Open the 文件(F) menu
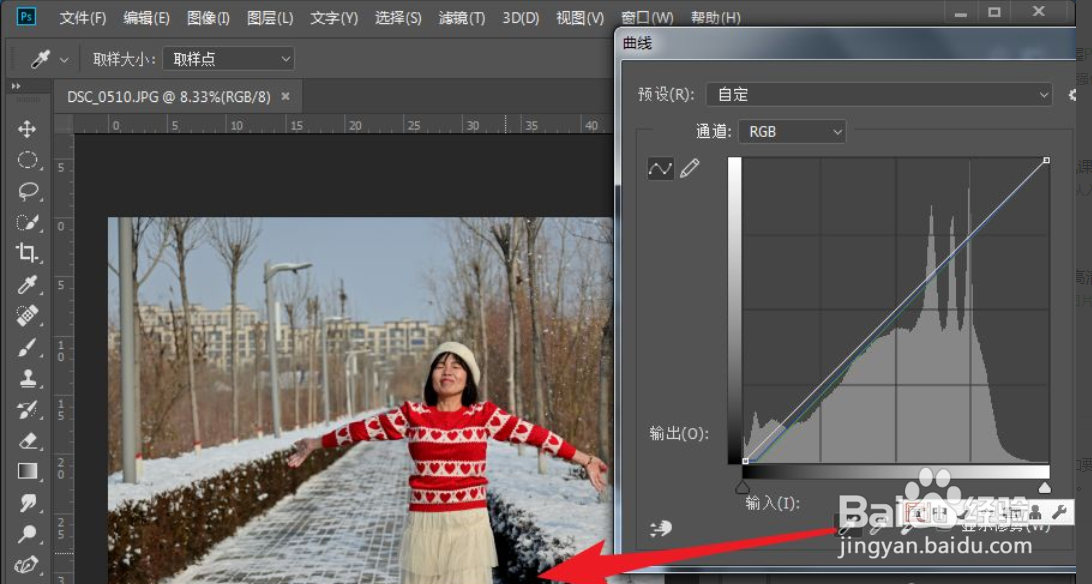The height and width of the screenshot is (584, 1092). 82,17
